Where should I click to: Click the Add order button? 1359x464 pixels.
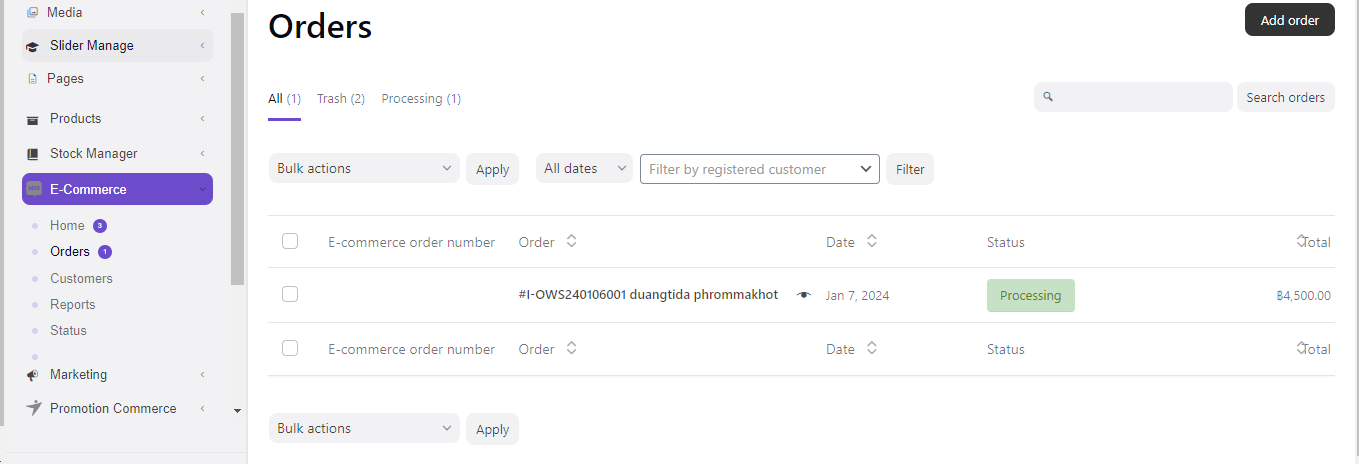tap(1289, 20)
